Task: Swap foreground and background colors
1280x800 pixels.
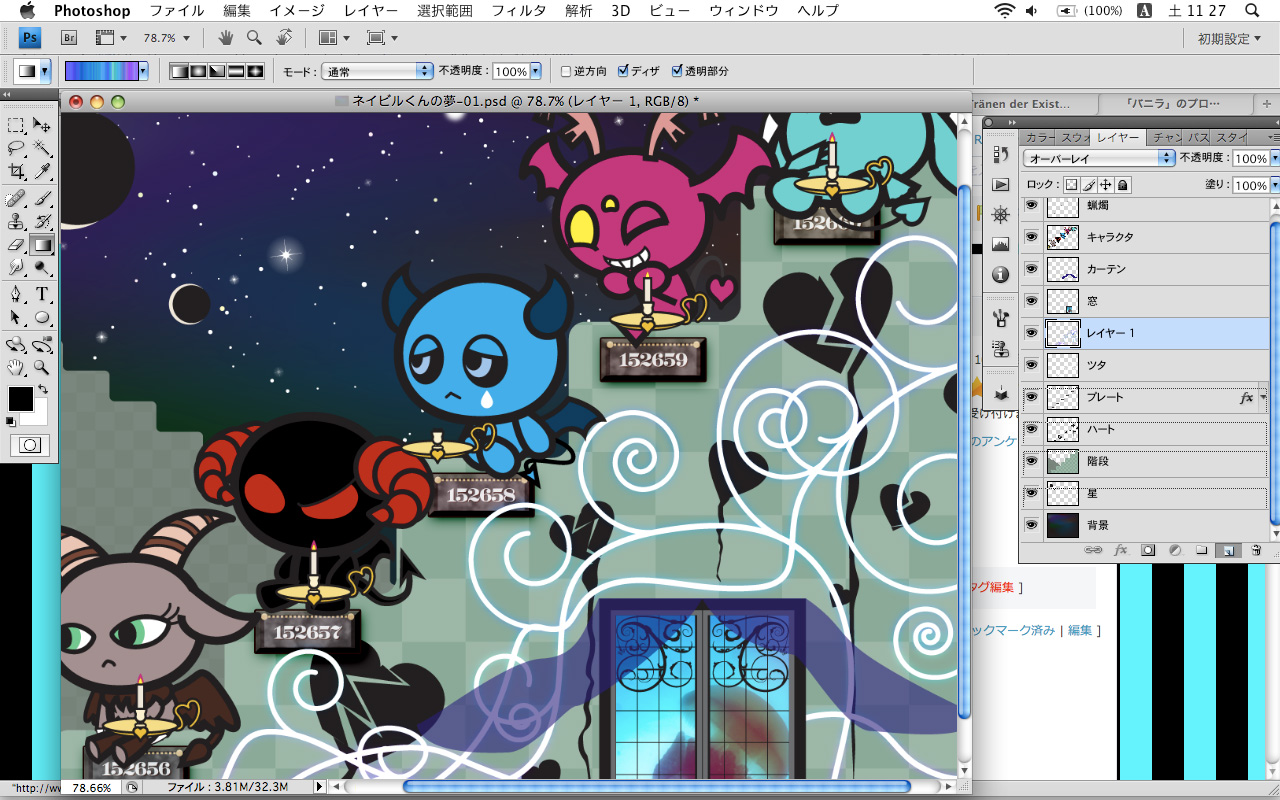Action: coord(43,389)
